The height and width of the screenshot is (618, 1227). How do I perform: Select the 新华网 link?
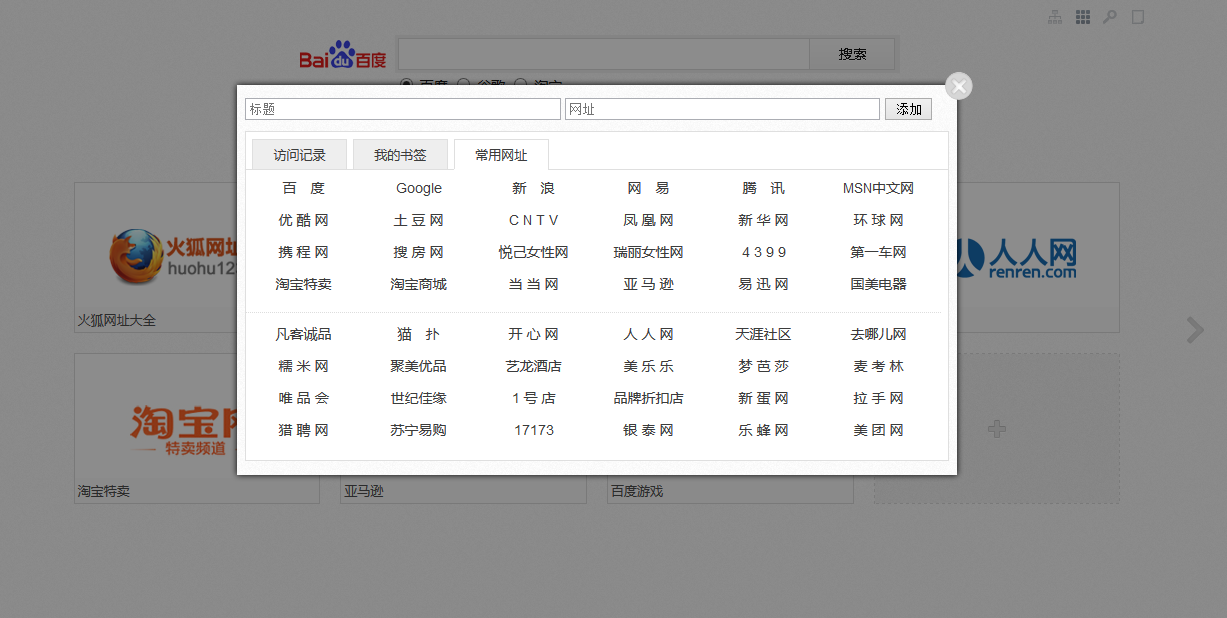tap(764, 220)
